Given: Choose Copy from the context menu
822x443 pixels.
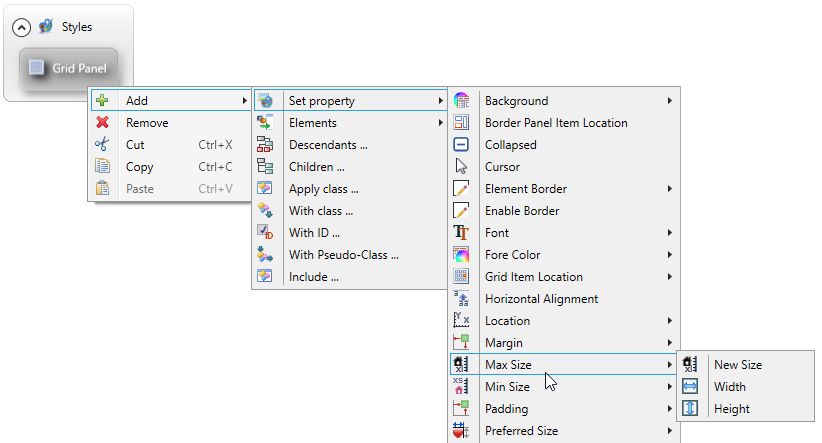Looking at the screenshot, I should pyautogui.click(x=140, y=167).
